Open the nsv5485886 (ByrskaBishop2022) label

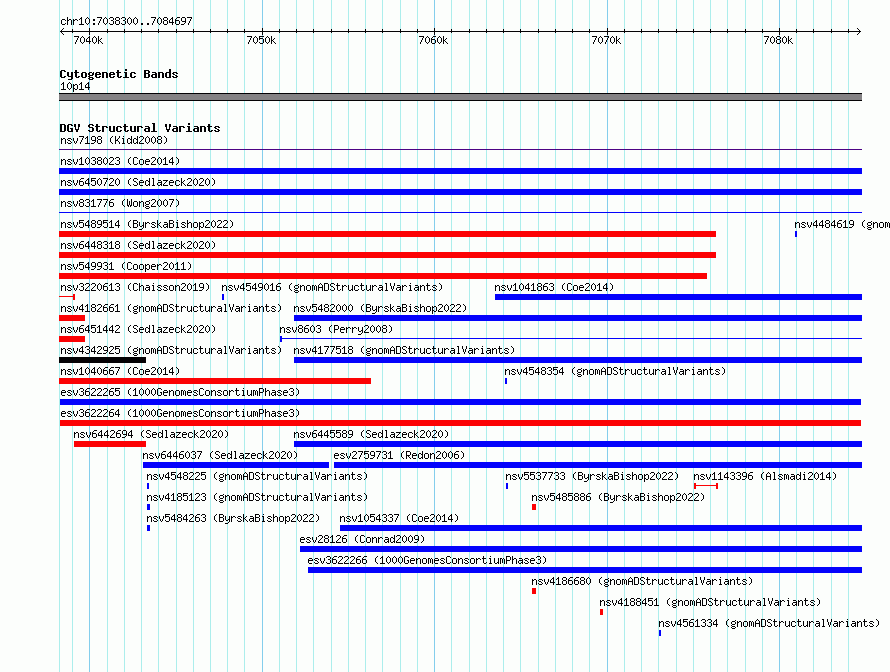618,497
